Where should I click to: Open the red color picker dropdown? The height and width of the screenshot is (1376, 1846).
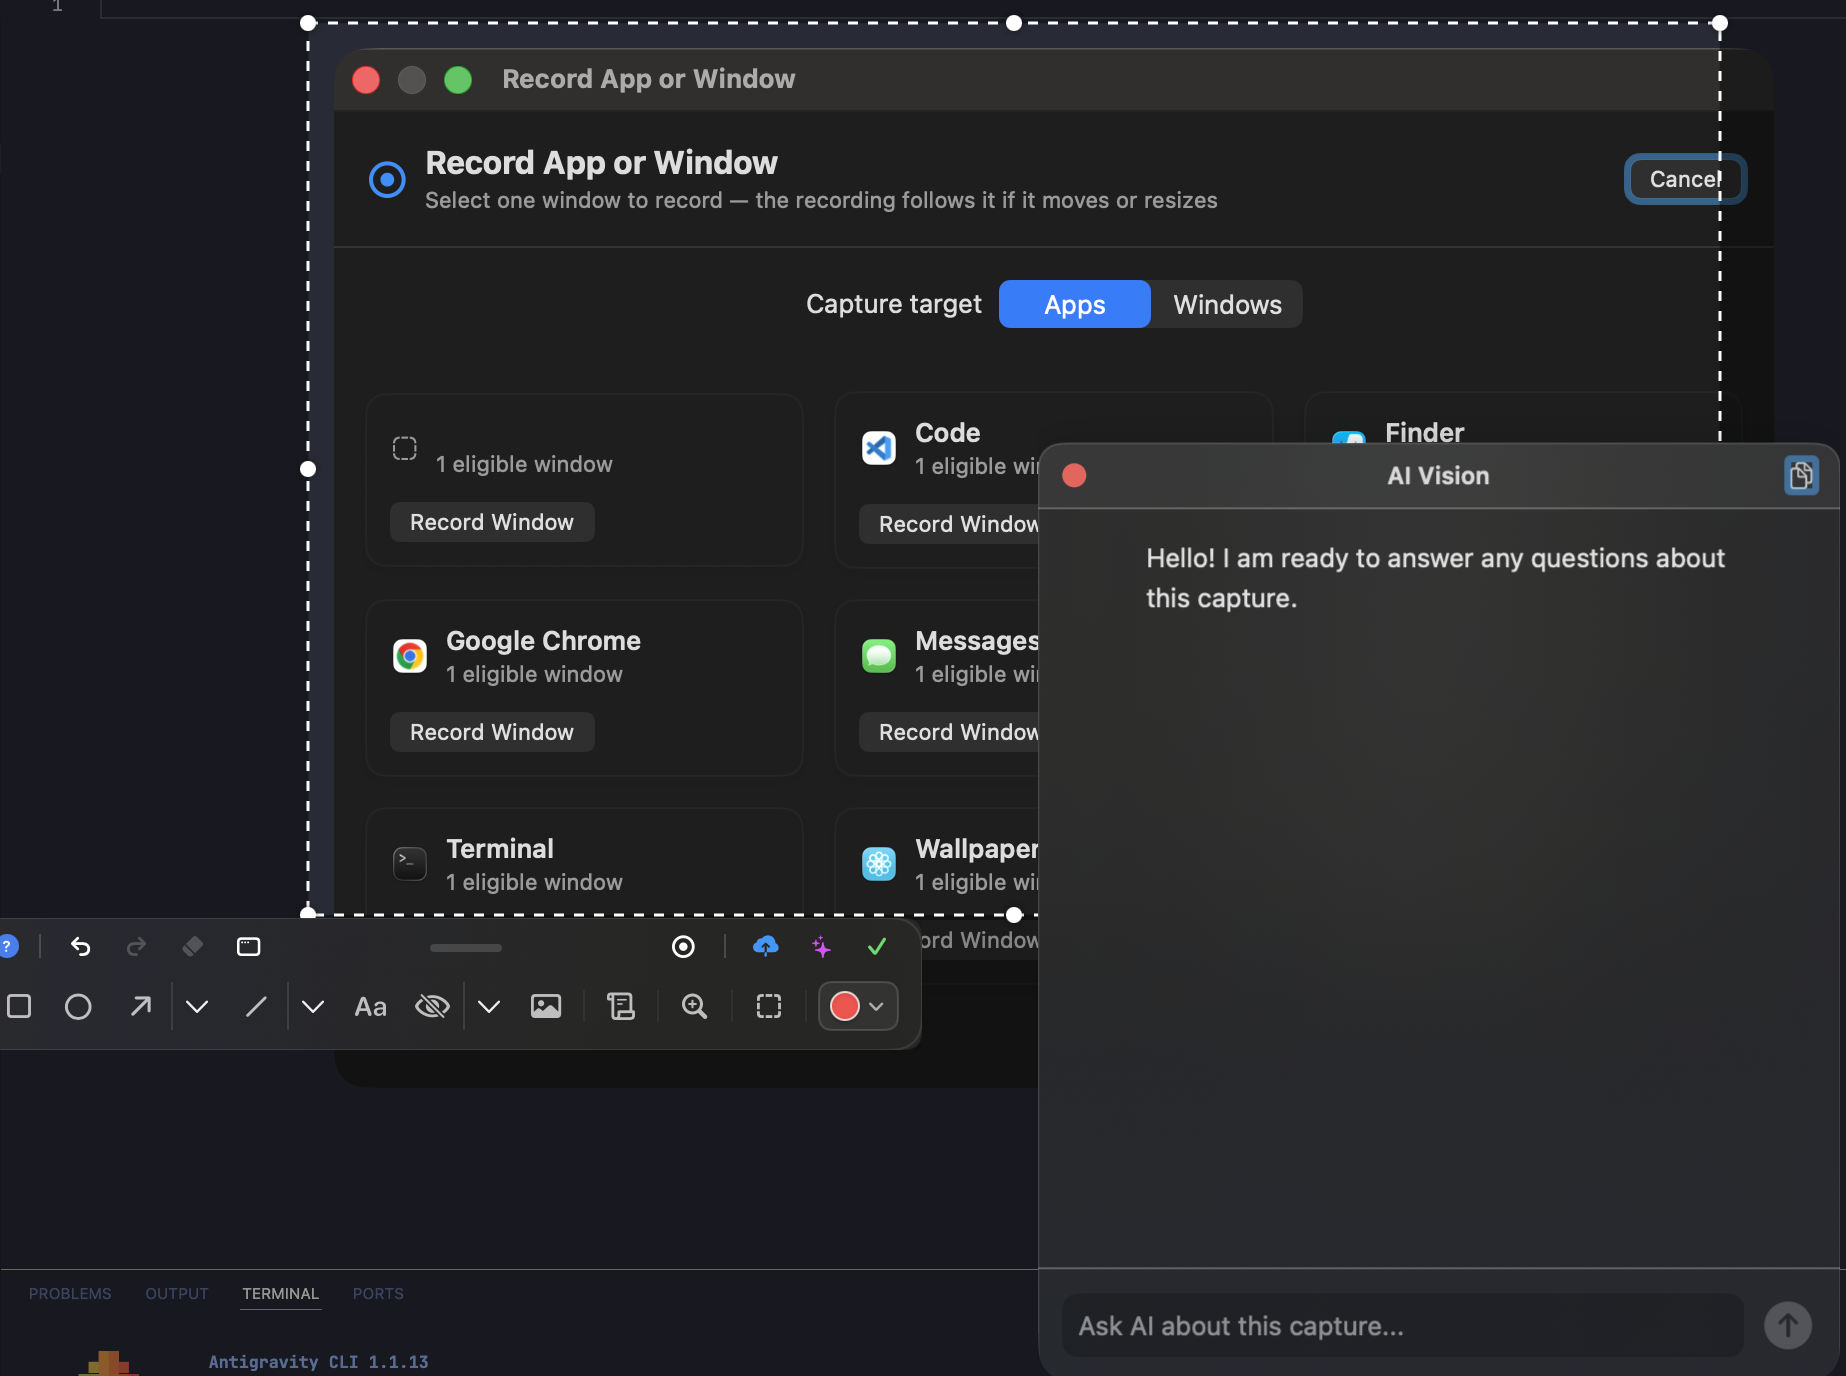(858, 1006)
